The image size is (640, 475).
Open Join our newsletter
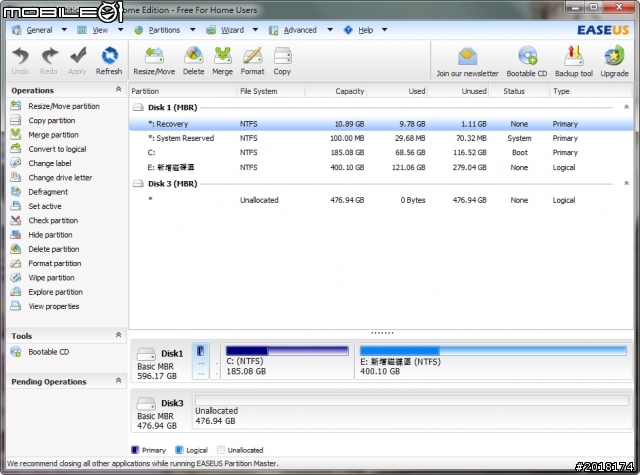467,62
